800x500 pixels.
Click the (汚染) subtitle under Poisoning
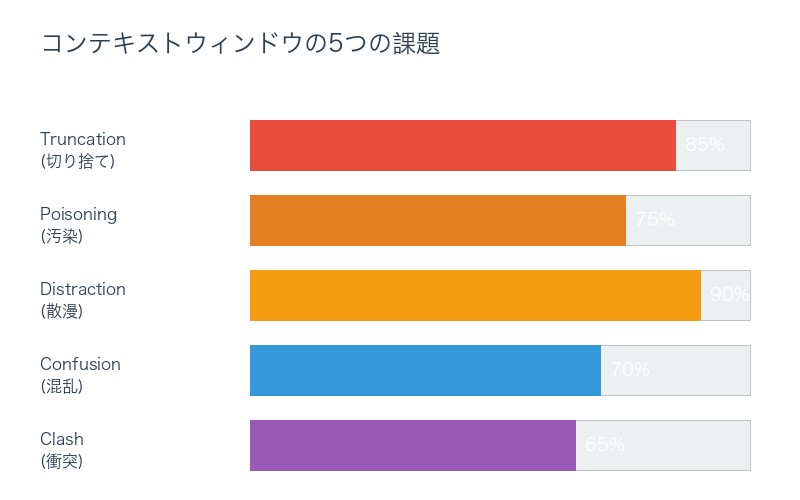click(x=62, y=236)
